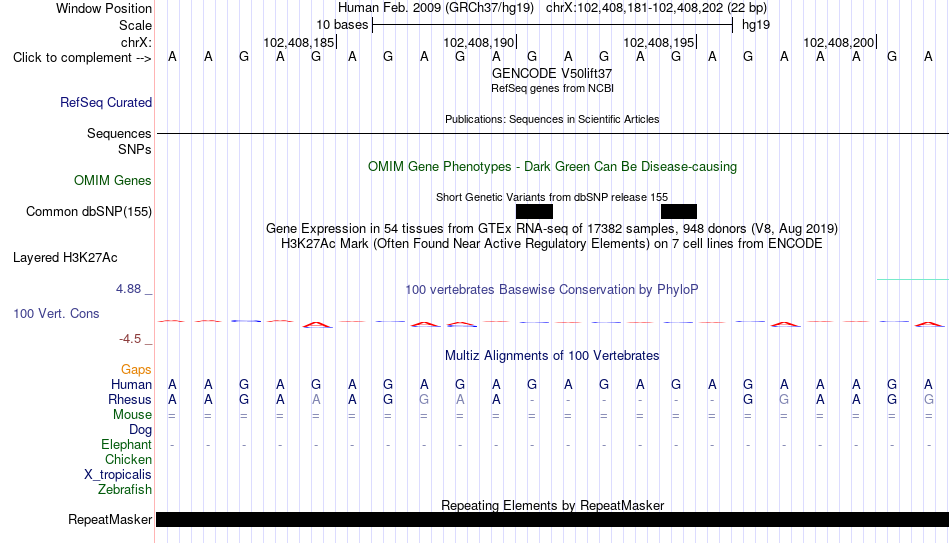950x543 pixels.
Task: Click the coordinate label '102,408,195'
Action: point(659,42)
